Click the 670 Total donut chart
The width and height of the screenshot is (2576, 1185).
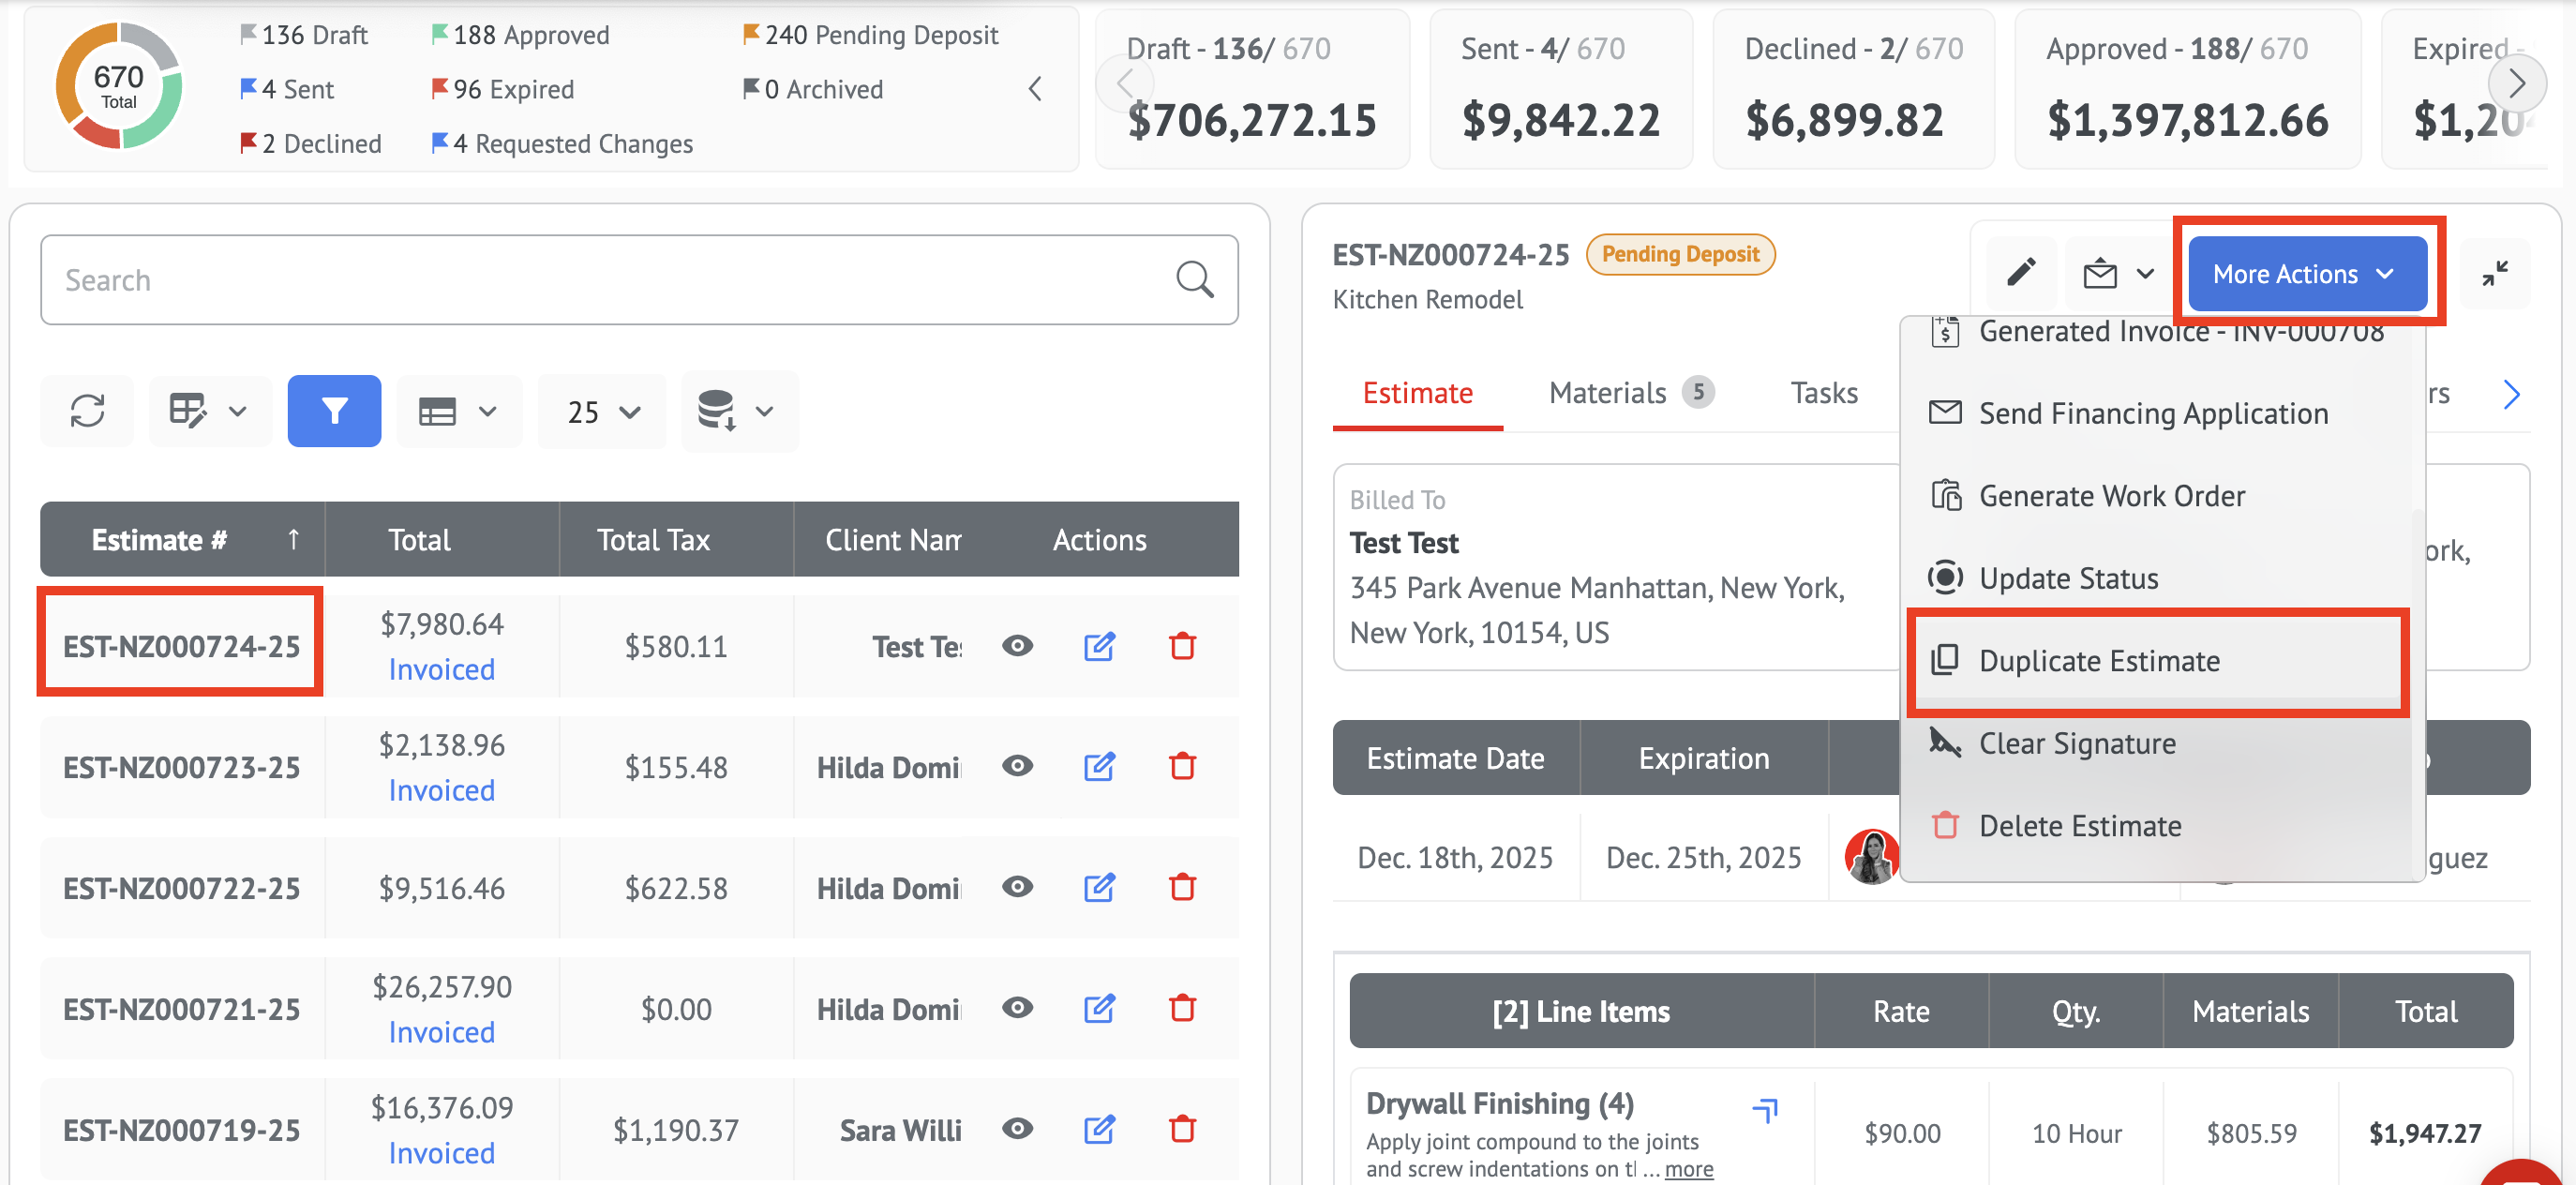click(119, 87)
